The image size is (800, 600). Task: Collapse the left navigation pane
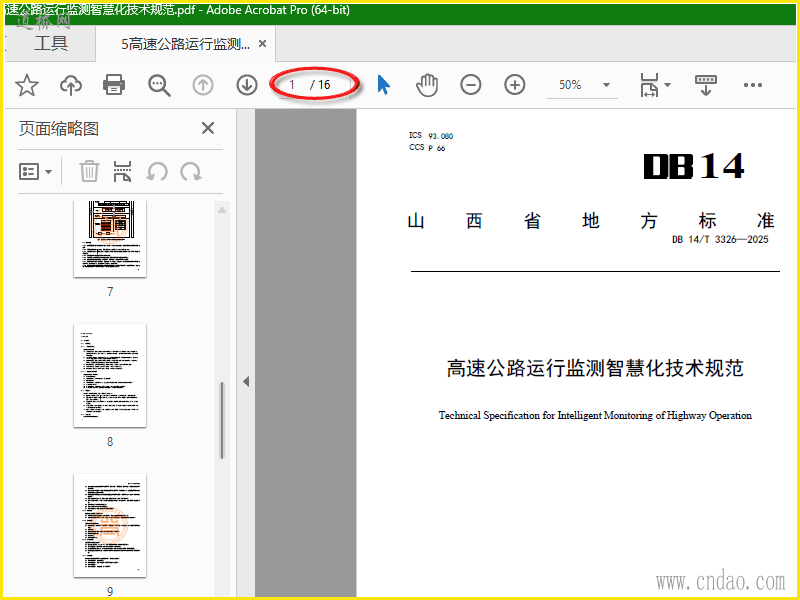pos(246,381)
